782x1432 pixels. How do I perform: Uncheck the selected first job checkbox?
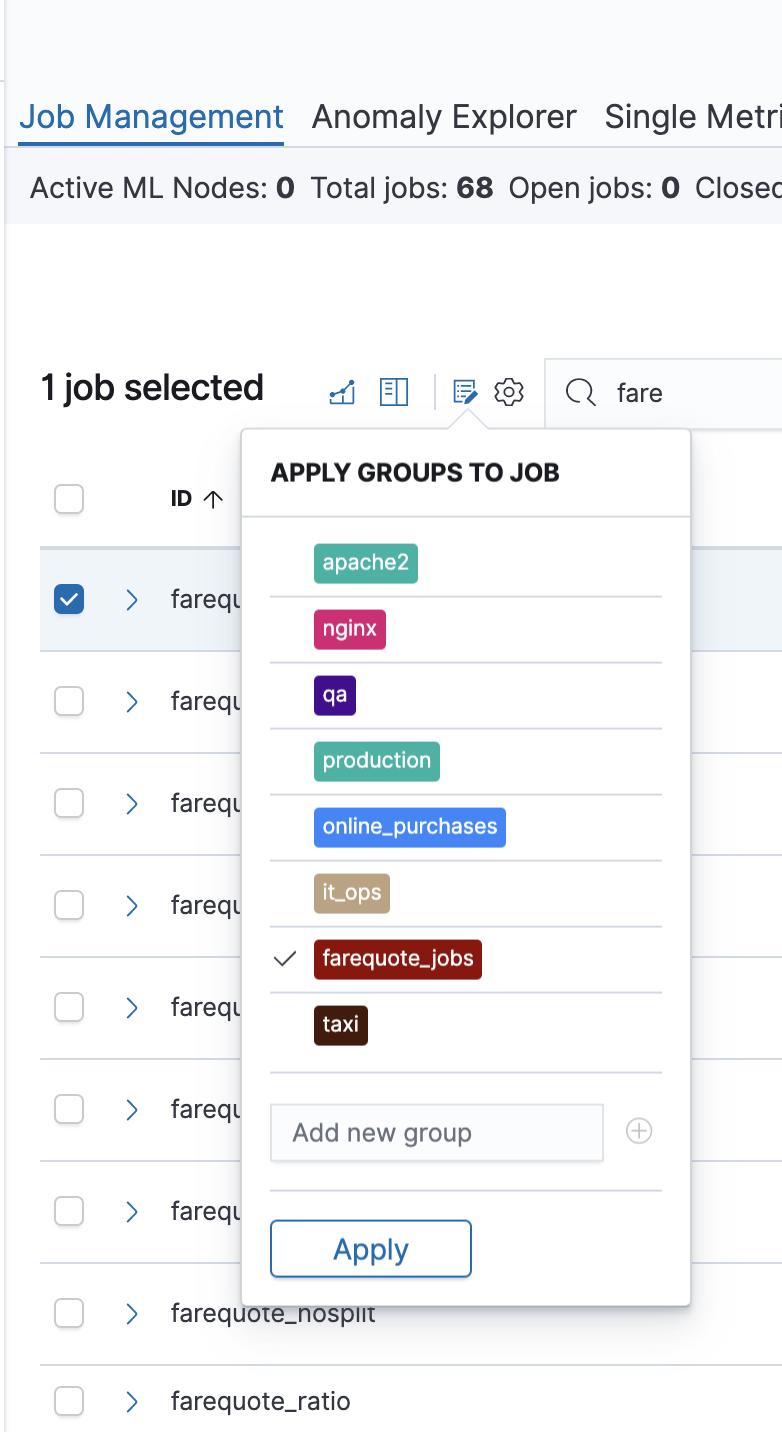tap(69, 600)
